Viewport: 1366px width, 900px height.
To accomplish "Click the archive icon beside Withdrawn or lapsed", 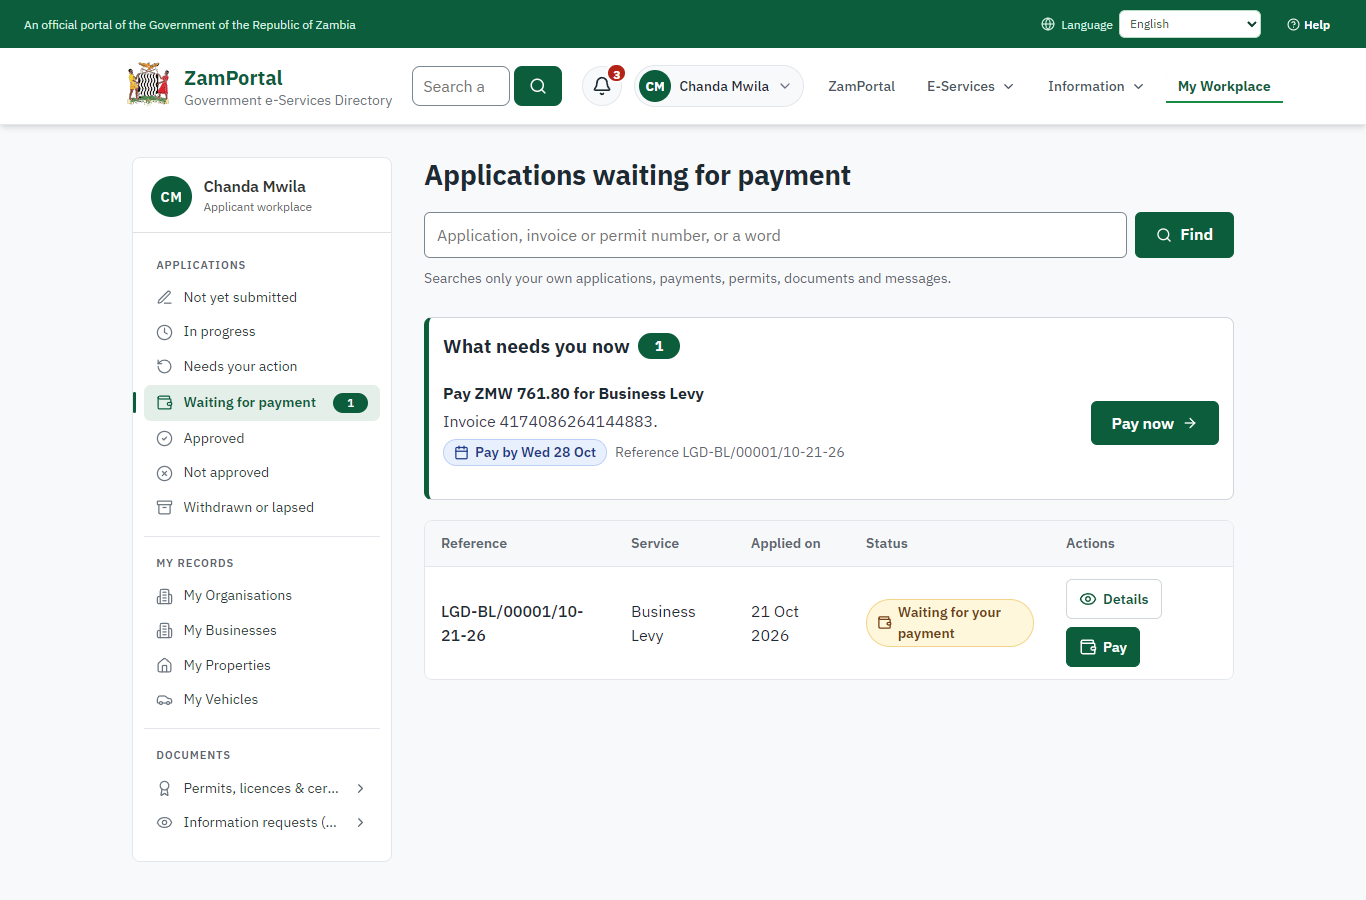I will pos(165,508).
